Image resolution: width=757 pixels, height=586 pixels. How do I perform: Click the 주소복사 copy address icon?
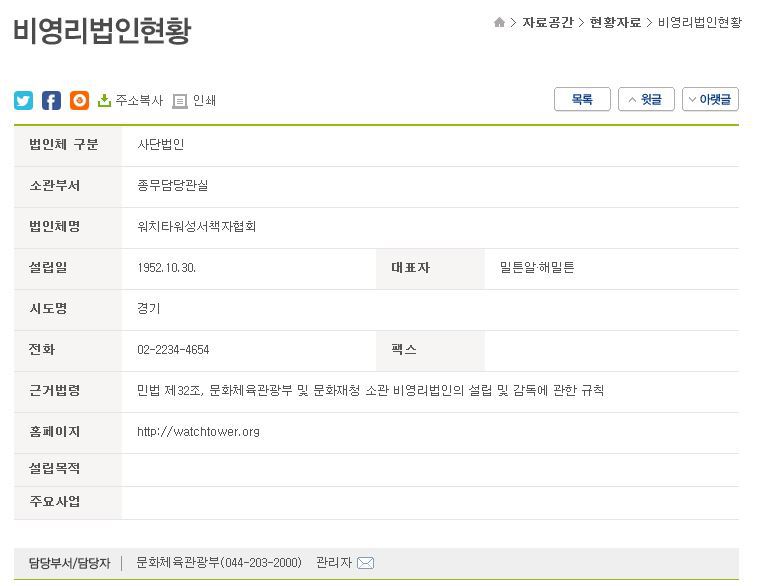click(x=104, y=100)
